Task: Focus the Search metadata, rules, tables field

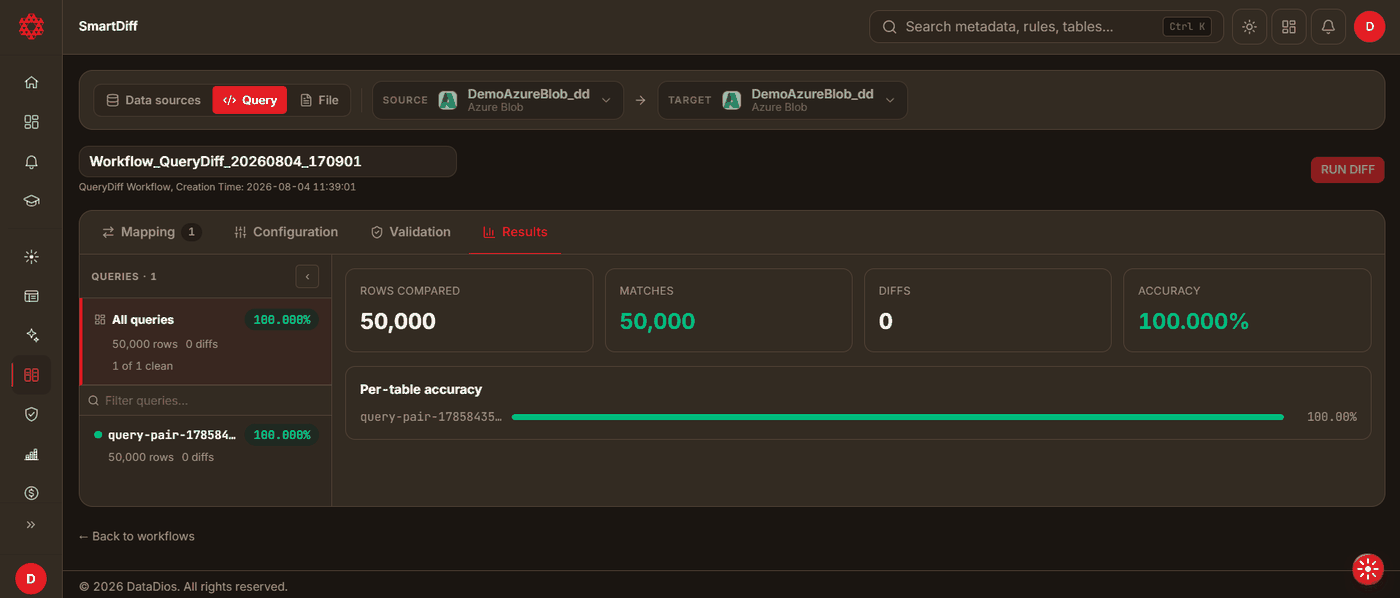Action: (x=1046, y=27)
